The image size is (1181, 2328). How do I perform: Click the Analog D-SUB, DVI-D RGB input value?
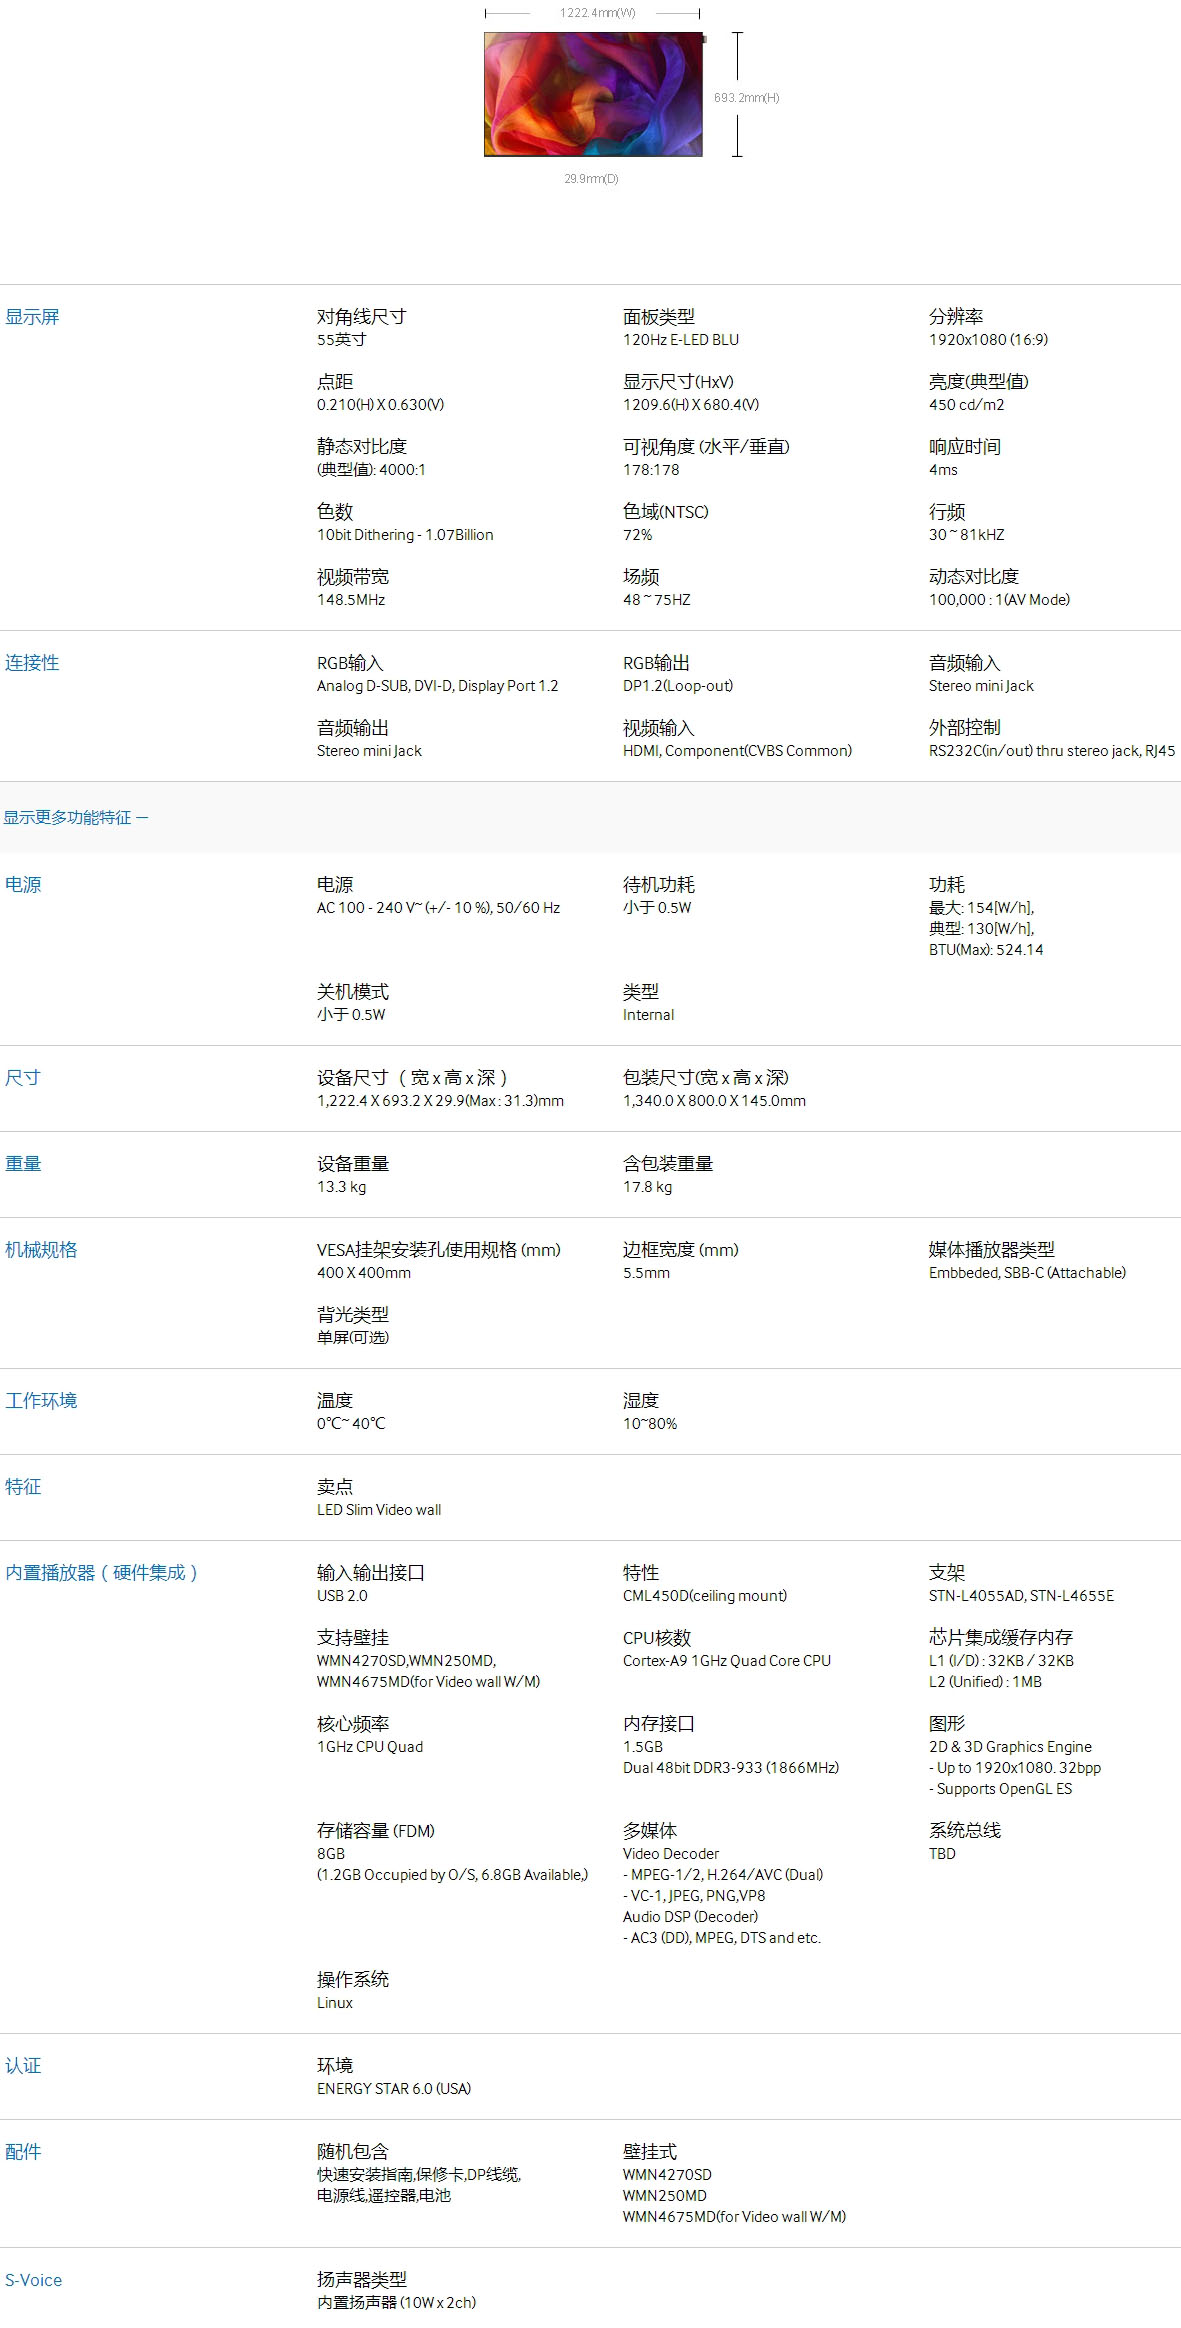pos(438,686)
